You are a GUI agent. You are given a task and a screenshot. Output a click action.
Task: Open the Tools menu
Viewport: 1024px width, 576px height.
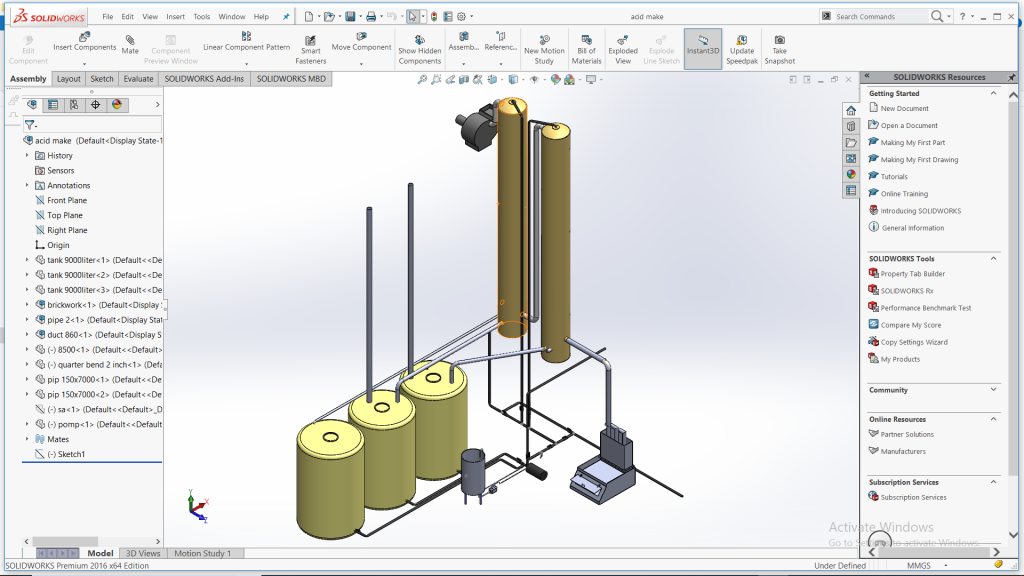click(x=201, y=17)
